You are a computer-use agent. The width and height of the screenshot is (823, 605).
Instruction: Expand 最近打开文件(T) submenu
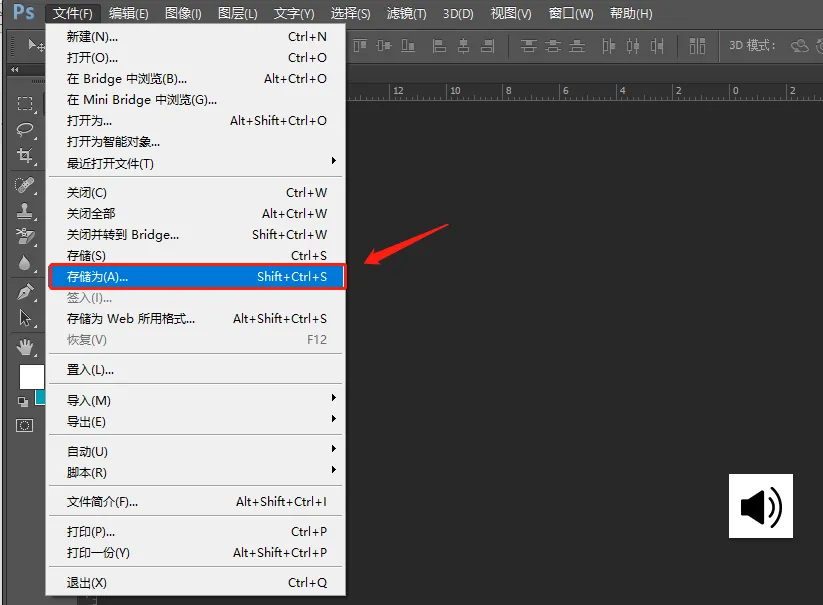click(x=196, y=163)
